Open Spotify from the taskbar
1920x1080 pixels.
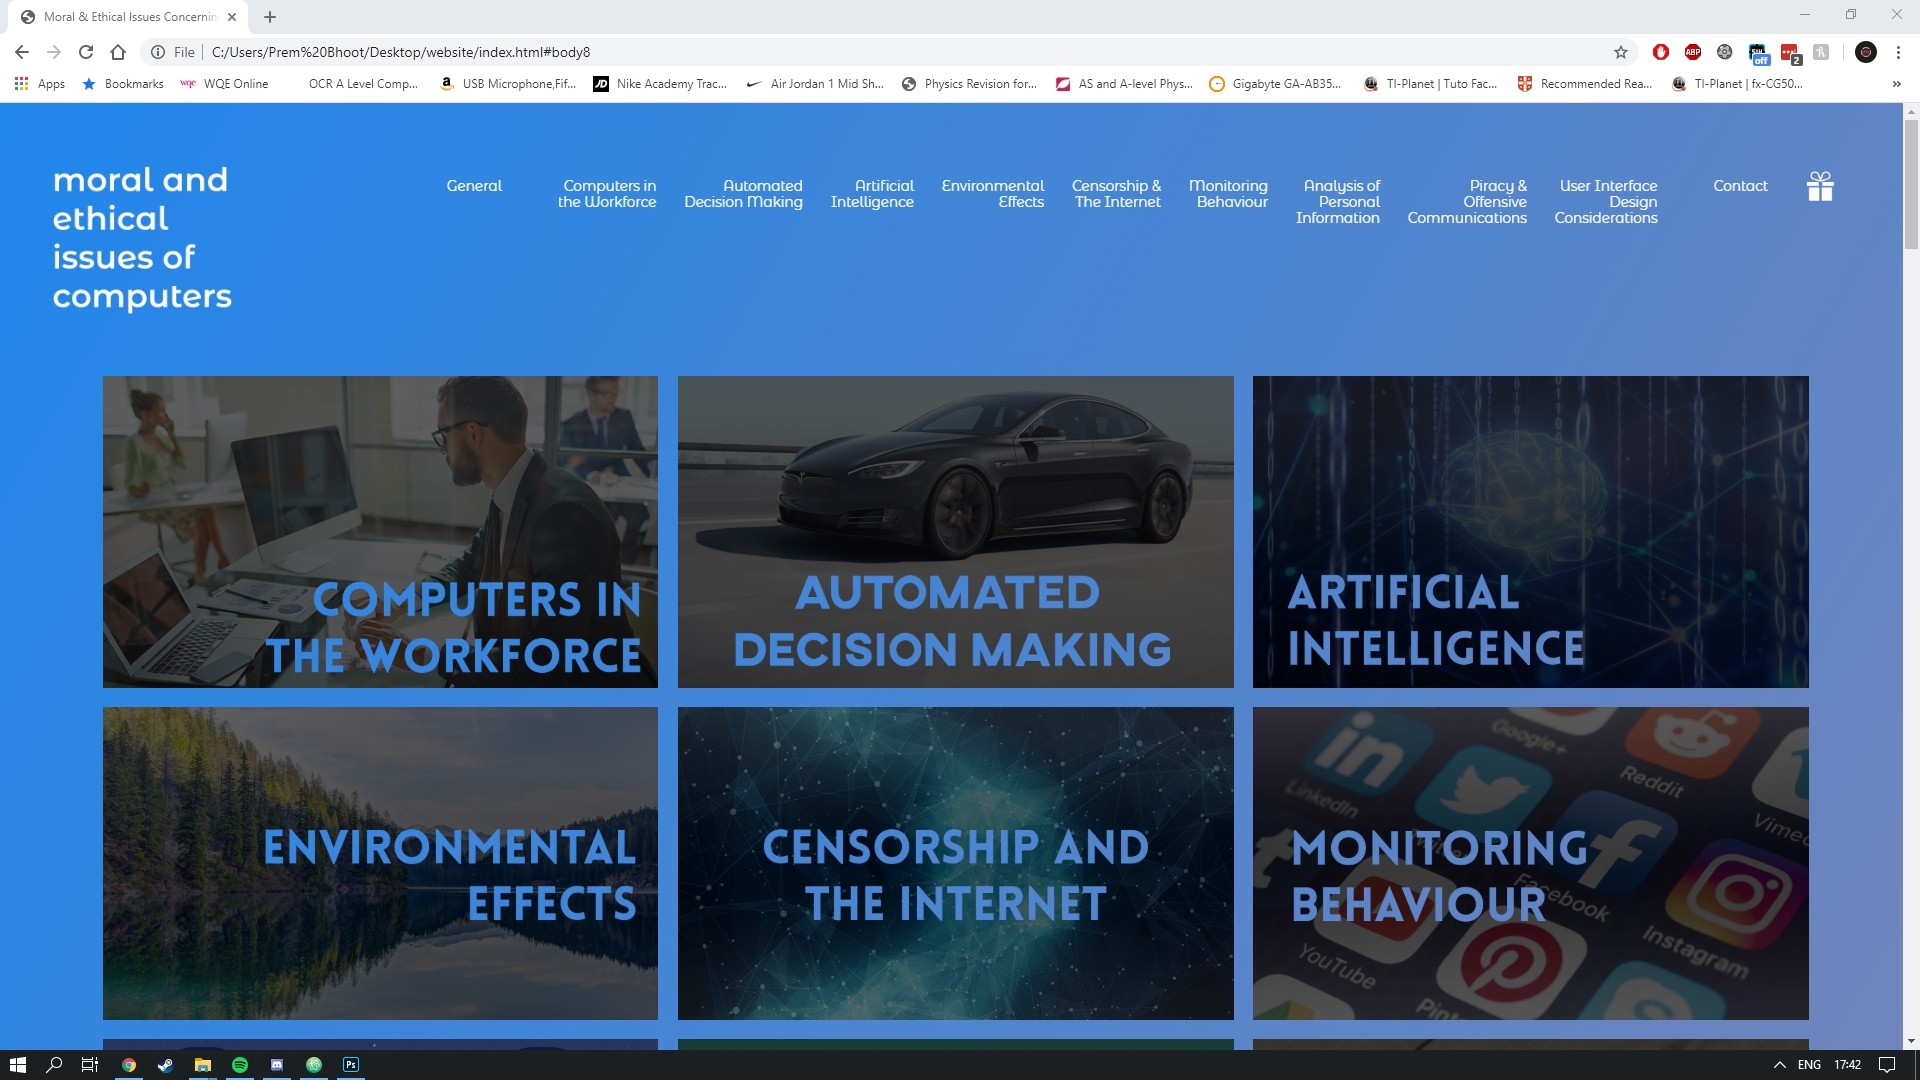click(x=240, y=1065)
